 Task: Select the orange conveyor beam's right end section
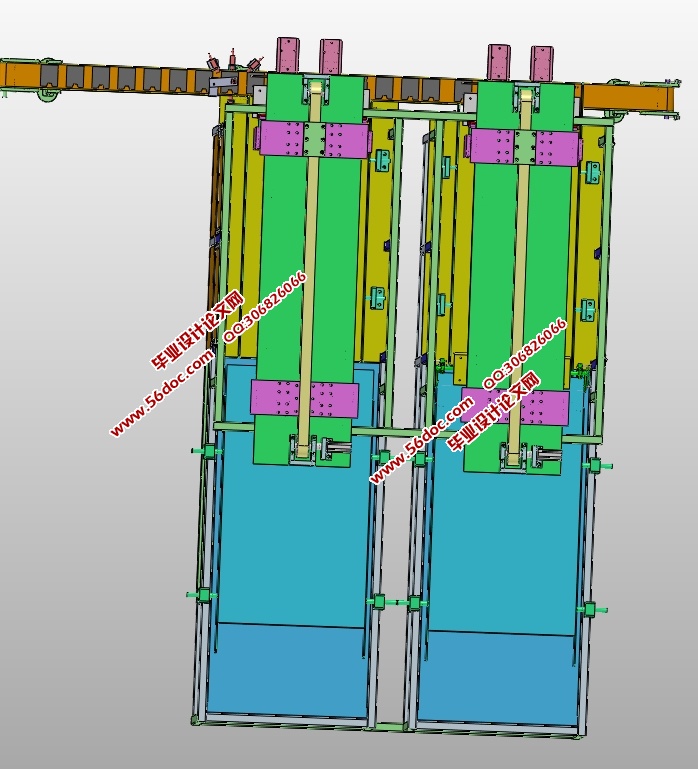628,97
